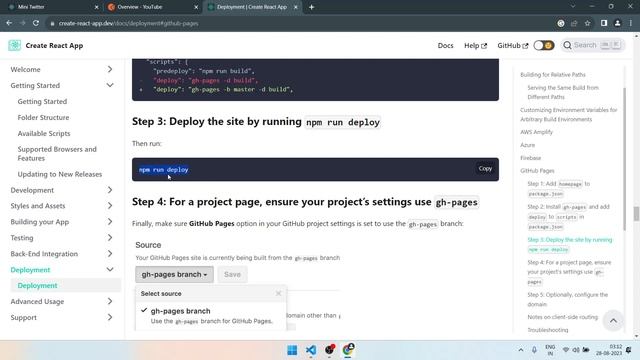The width and height of the screenshot is (640, 360).
Task: Open the Deployment sidebar sub-item
Action: [66, 285]
